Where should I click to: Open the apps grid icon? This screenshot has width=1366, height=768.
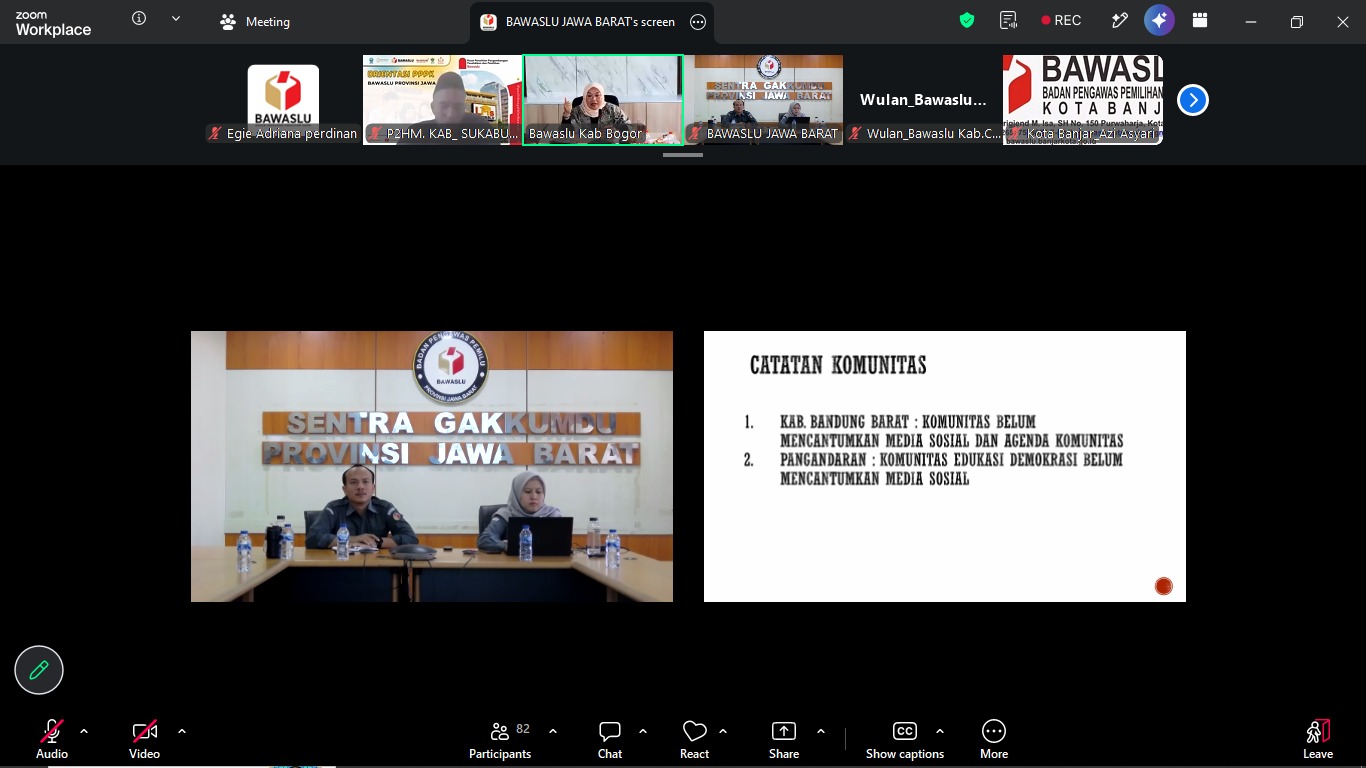[1200, 20]
